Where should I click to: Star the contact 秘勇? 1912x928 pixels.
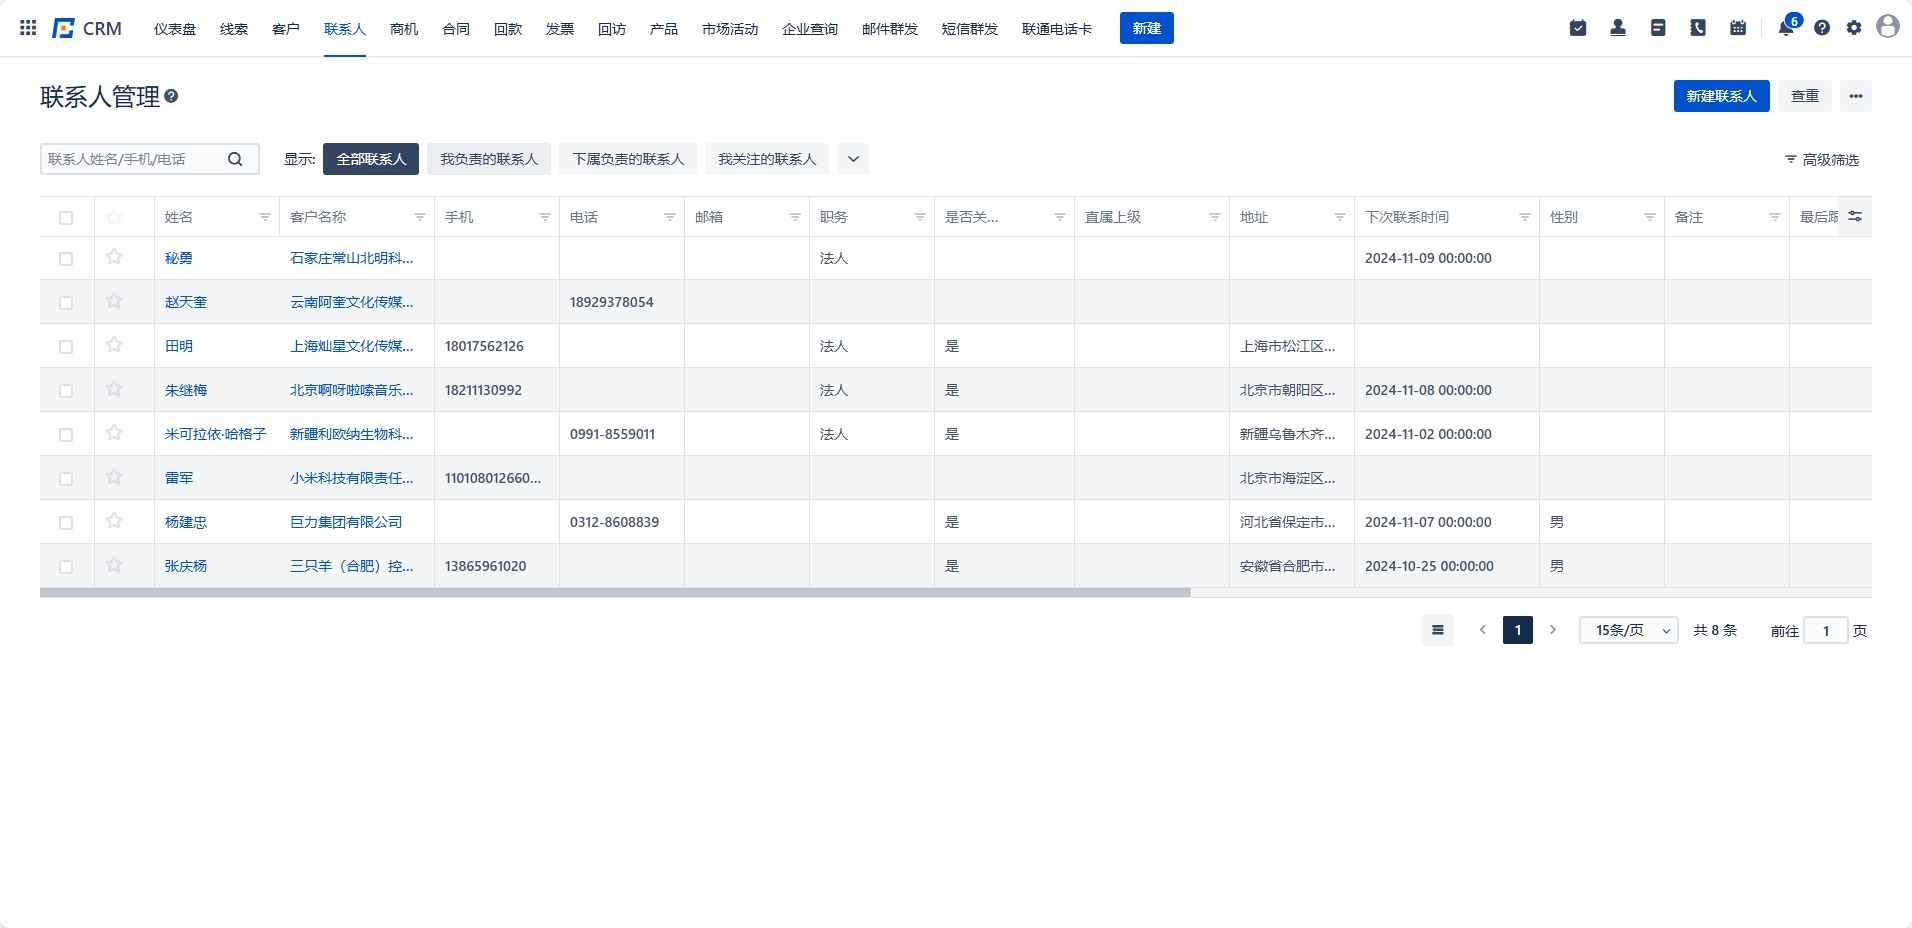click(x=114, y=257)
